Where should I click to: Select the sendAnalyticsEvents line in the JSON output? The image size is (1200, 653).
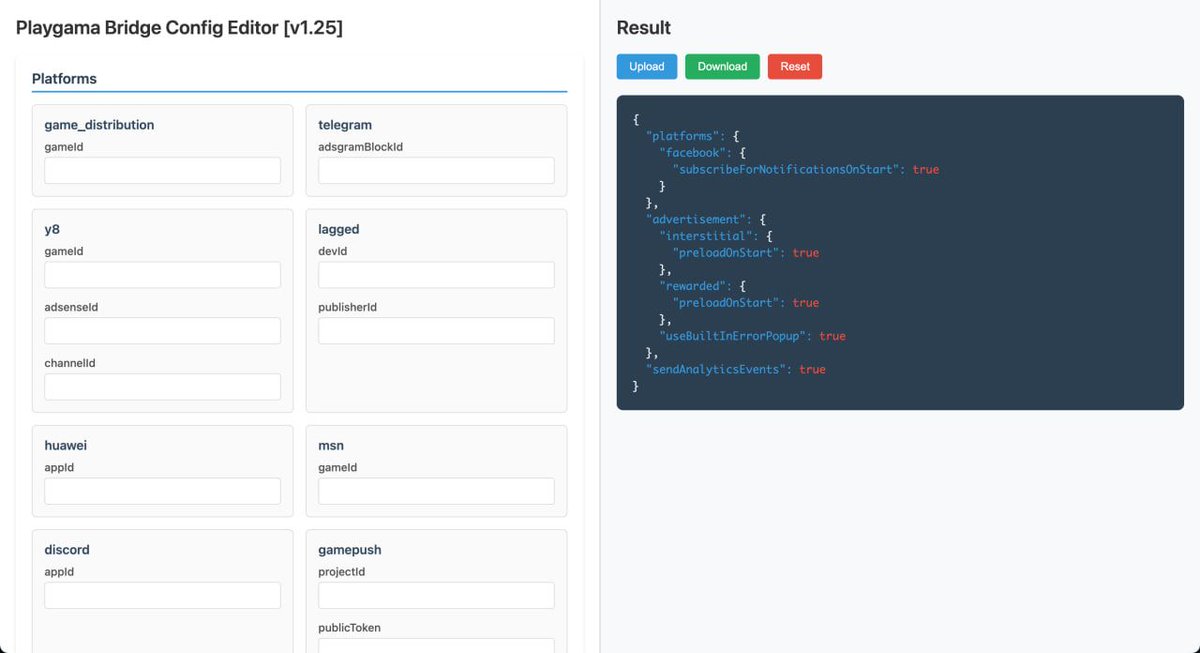[735, 368]
